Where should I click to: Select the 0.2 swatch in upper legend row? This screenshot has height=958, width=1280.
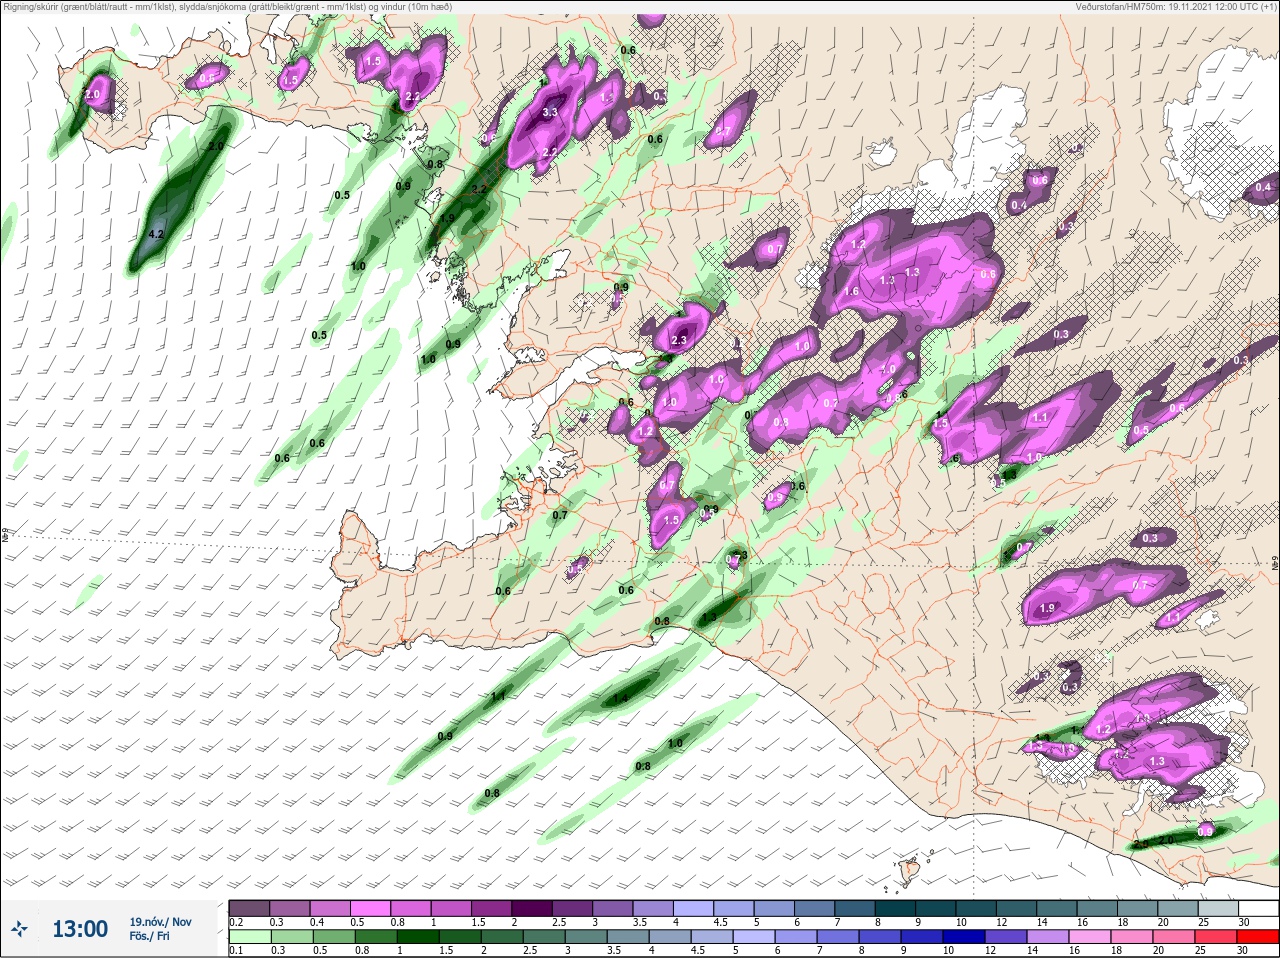pyautogui.click(x=249, y=907)
